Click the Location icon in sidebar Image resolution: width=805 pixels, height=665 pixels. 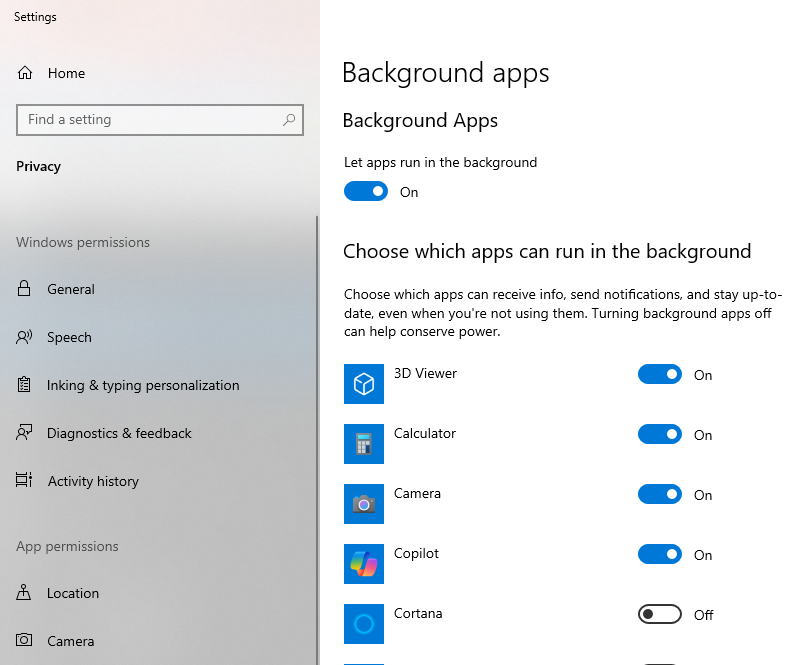pyautogui.click(x=25, y=593)
